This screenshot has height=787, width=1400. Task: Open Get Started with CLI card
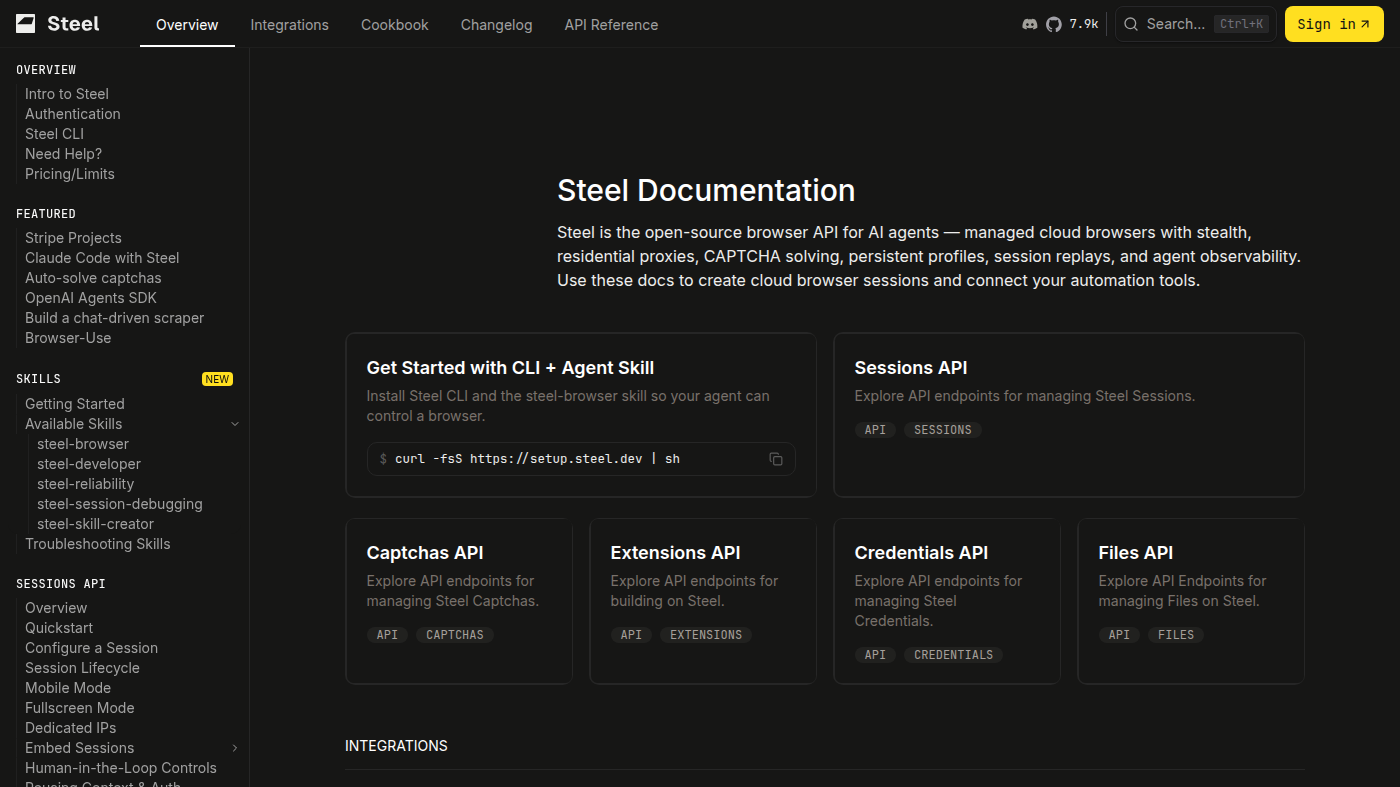581,415
